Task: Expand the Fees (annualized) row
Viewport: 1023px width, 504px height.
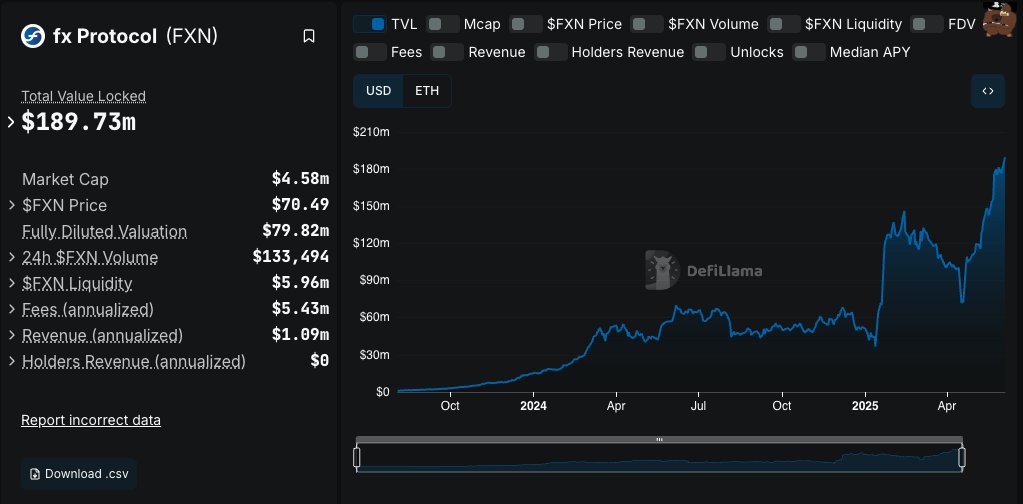Action: 12,309
